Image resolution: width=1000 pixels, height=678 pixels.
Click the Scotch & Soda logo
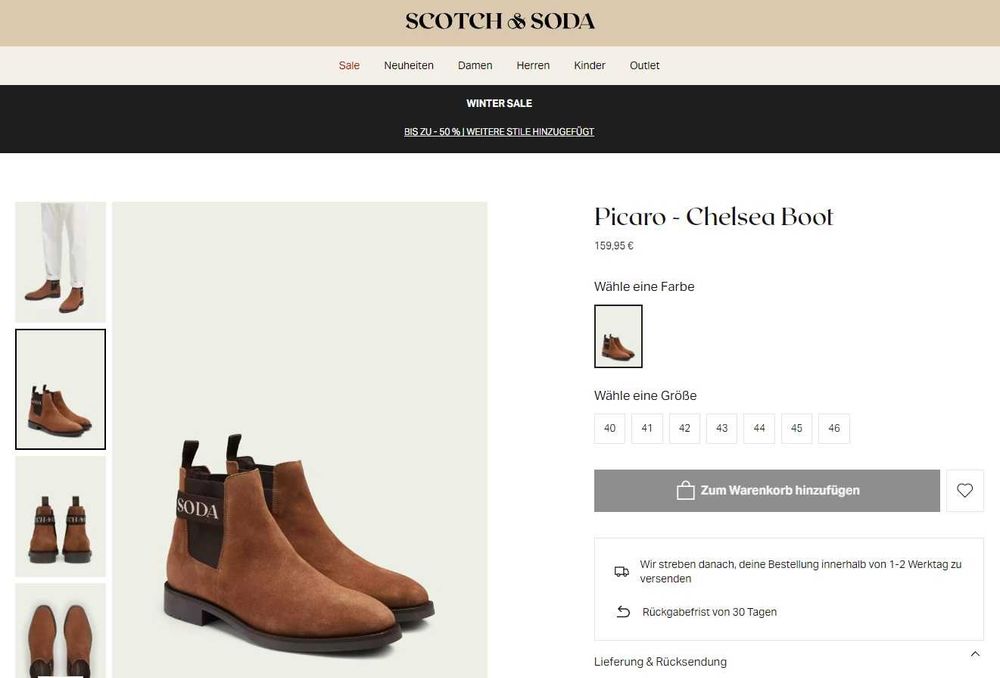(500, 21)
